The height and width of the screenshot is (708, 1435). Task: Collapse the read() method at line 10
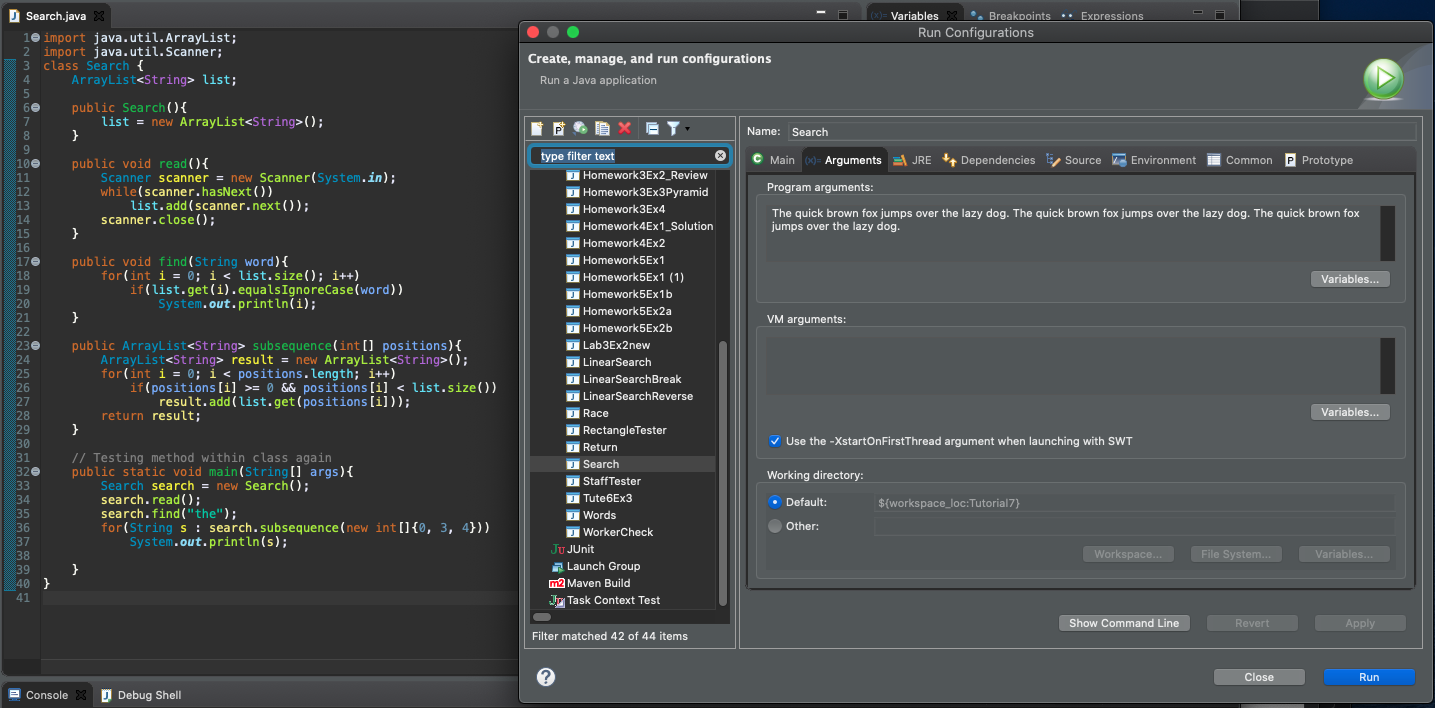coord(35,163)
